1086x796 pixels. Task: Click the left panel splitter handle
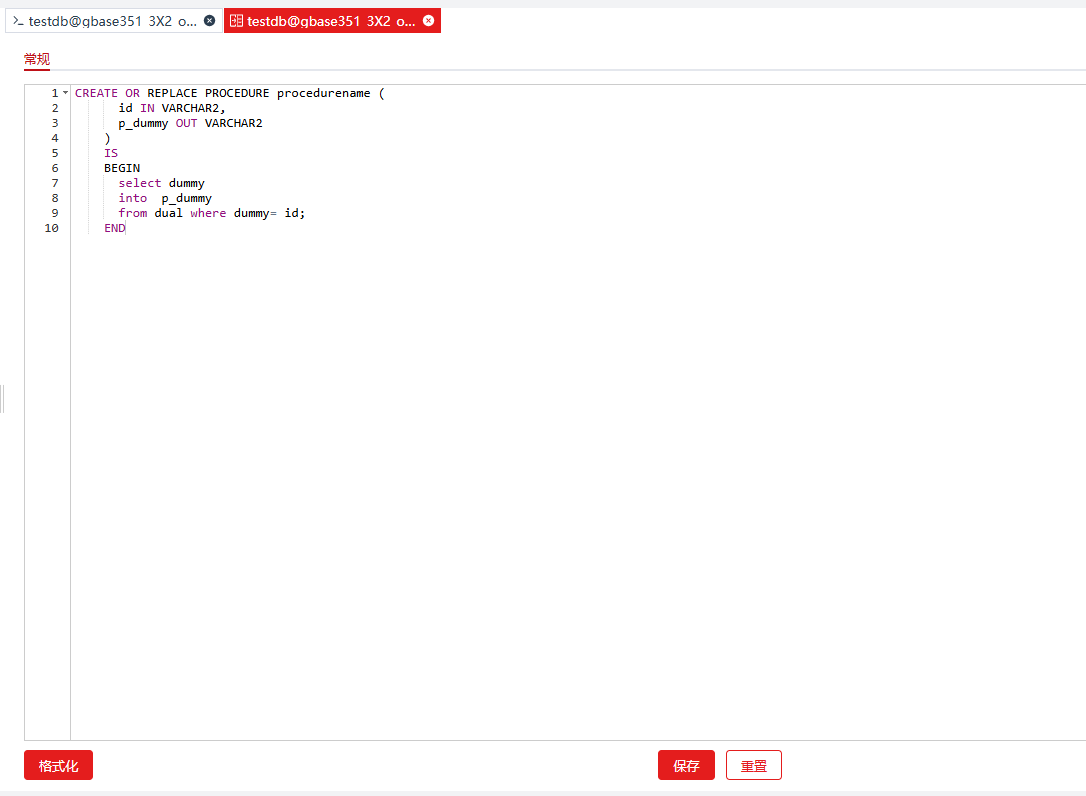coord(3,399)
